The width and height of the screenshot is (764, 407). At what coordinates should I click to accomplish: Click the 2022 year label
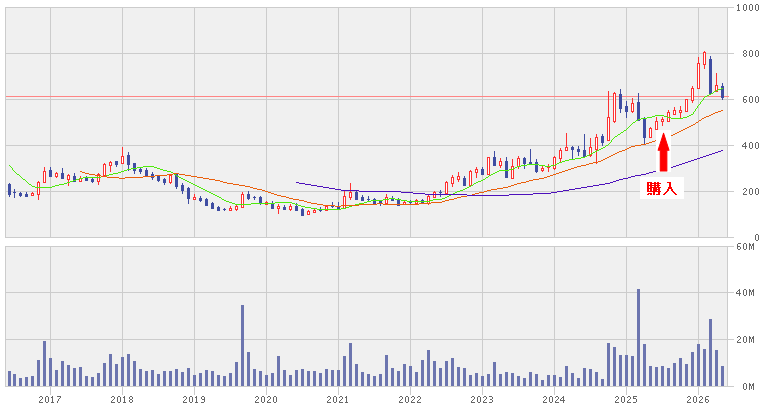point(410,400)
